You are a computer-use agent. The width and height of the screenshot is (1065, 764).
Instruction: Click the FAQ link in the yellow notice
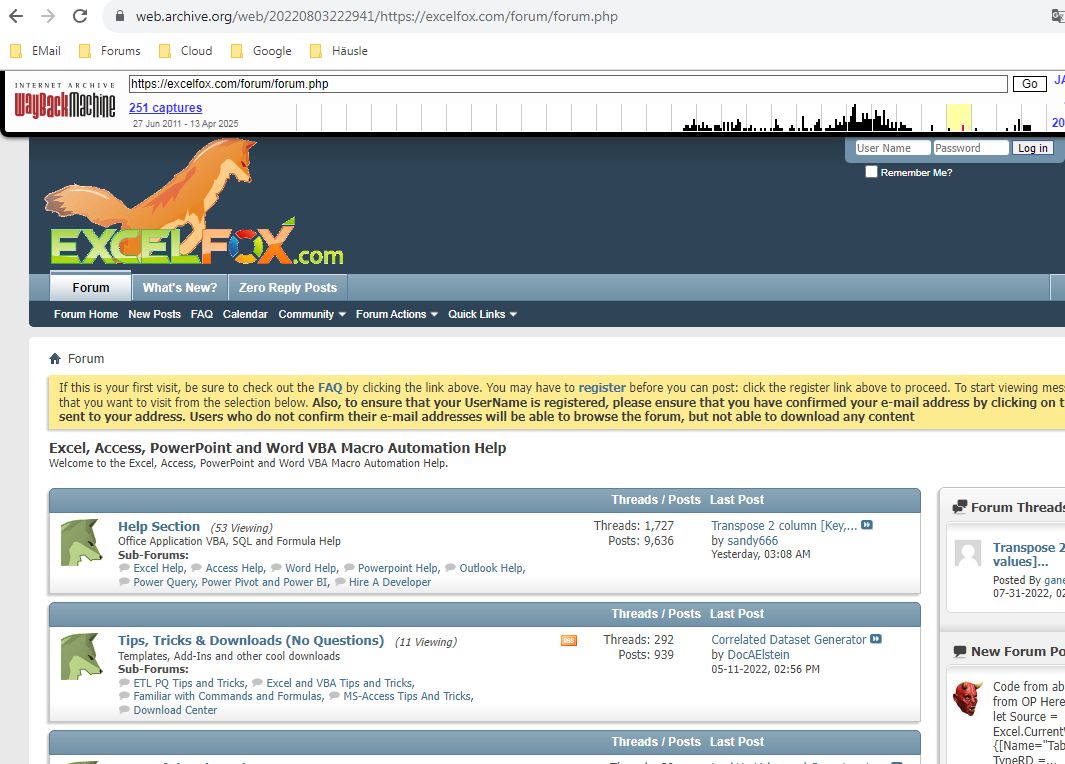pos(330,388)
